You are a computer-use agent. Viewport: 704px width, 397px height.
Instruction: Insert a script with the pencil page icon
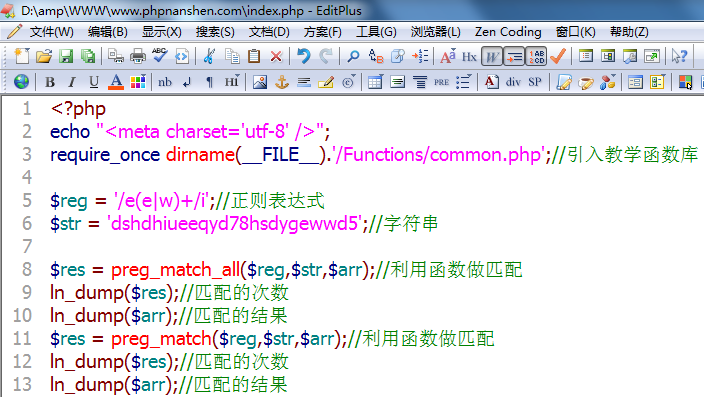pos(563,82)
